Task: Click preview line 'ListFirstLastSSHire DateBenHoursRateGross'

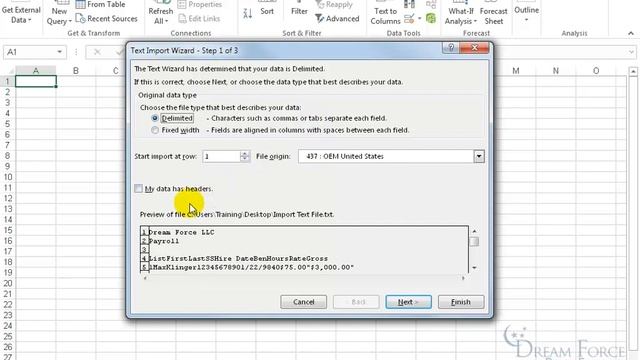Action: [238, 259]
